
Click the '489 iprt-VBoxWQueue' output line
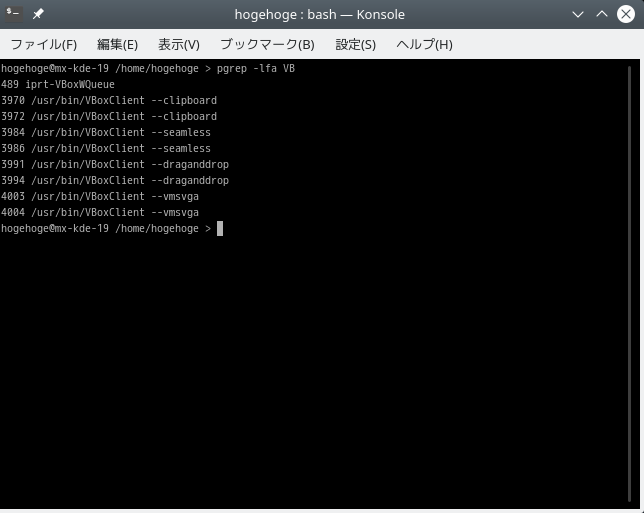58,84
